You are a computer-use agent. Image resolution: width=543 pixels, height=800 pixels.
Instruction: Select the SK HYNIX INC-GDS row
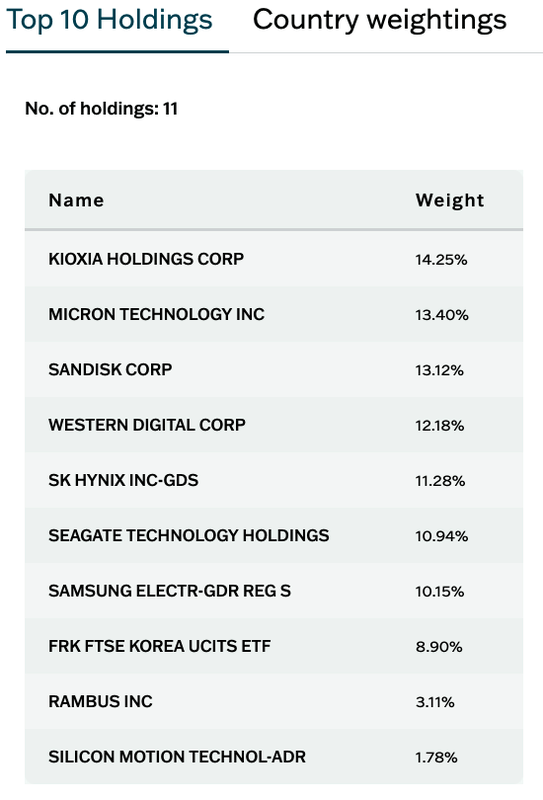click(274, 480)
